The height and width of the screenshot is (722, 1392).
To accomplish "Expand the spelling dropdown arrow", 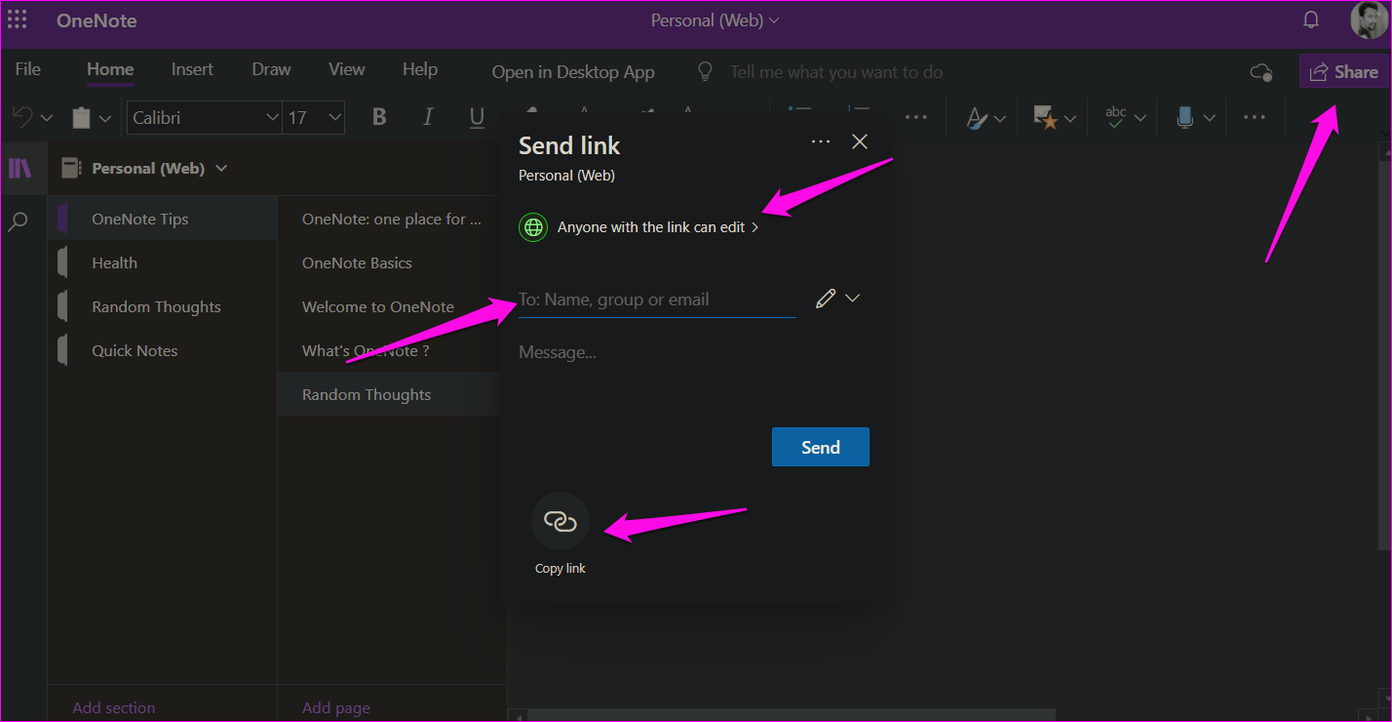I will coord(1140,118).
